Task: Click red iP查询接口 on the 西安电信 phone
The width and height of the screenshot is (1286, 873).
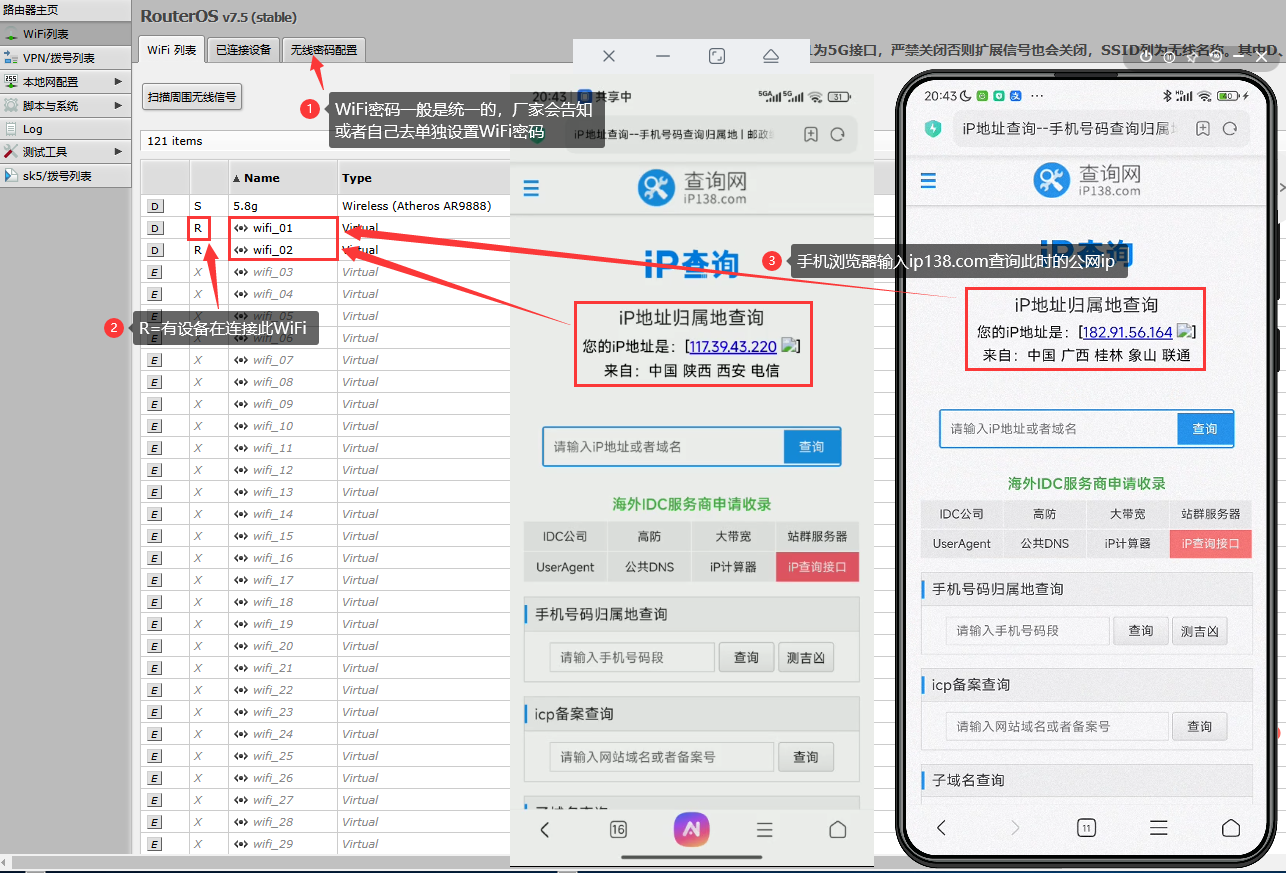Action: [x=817, y=567]
